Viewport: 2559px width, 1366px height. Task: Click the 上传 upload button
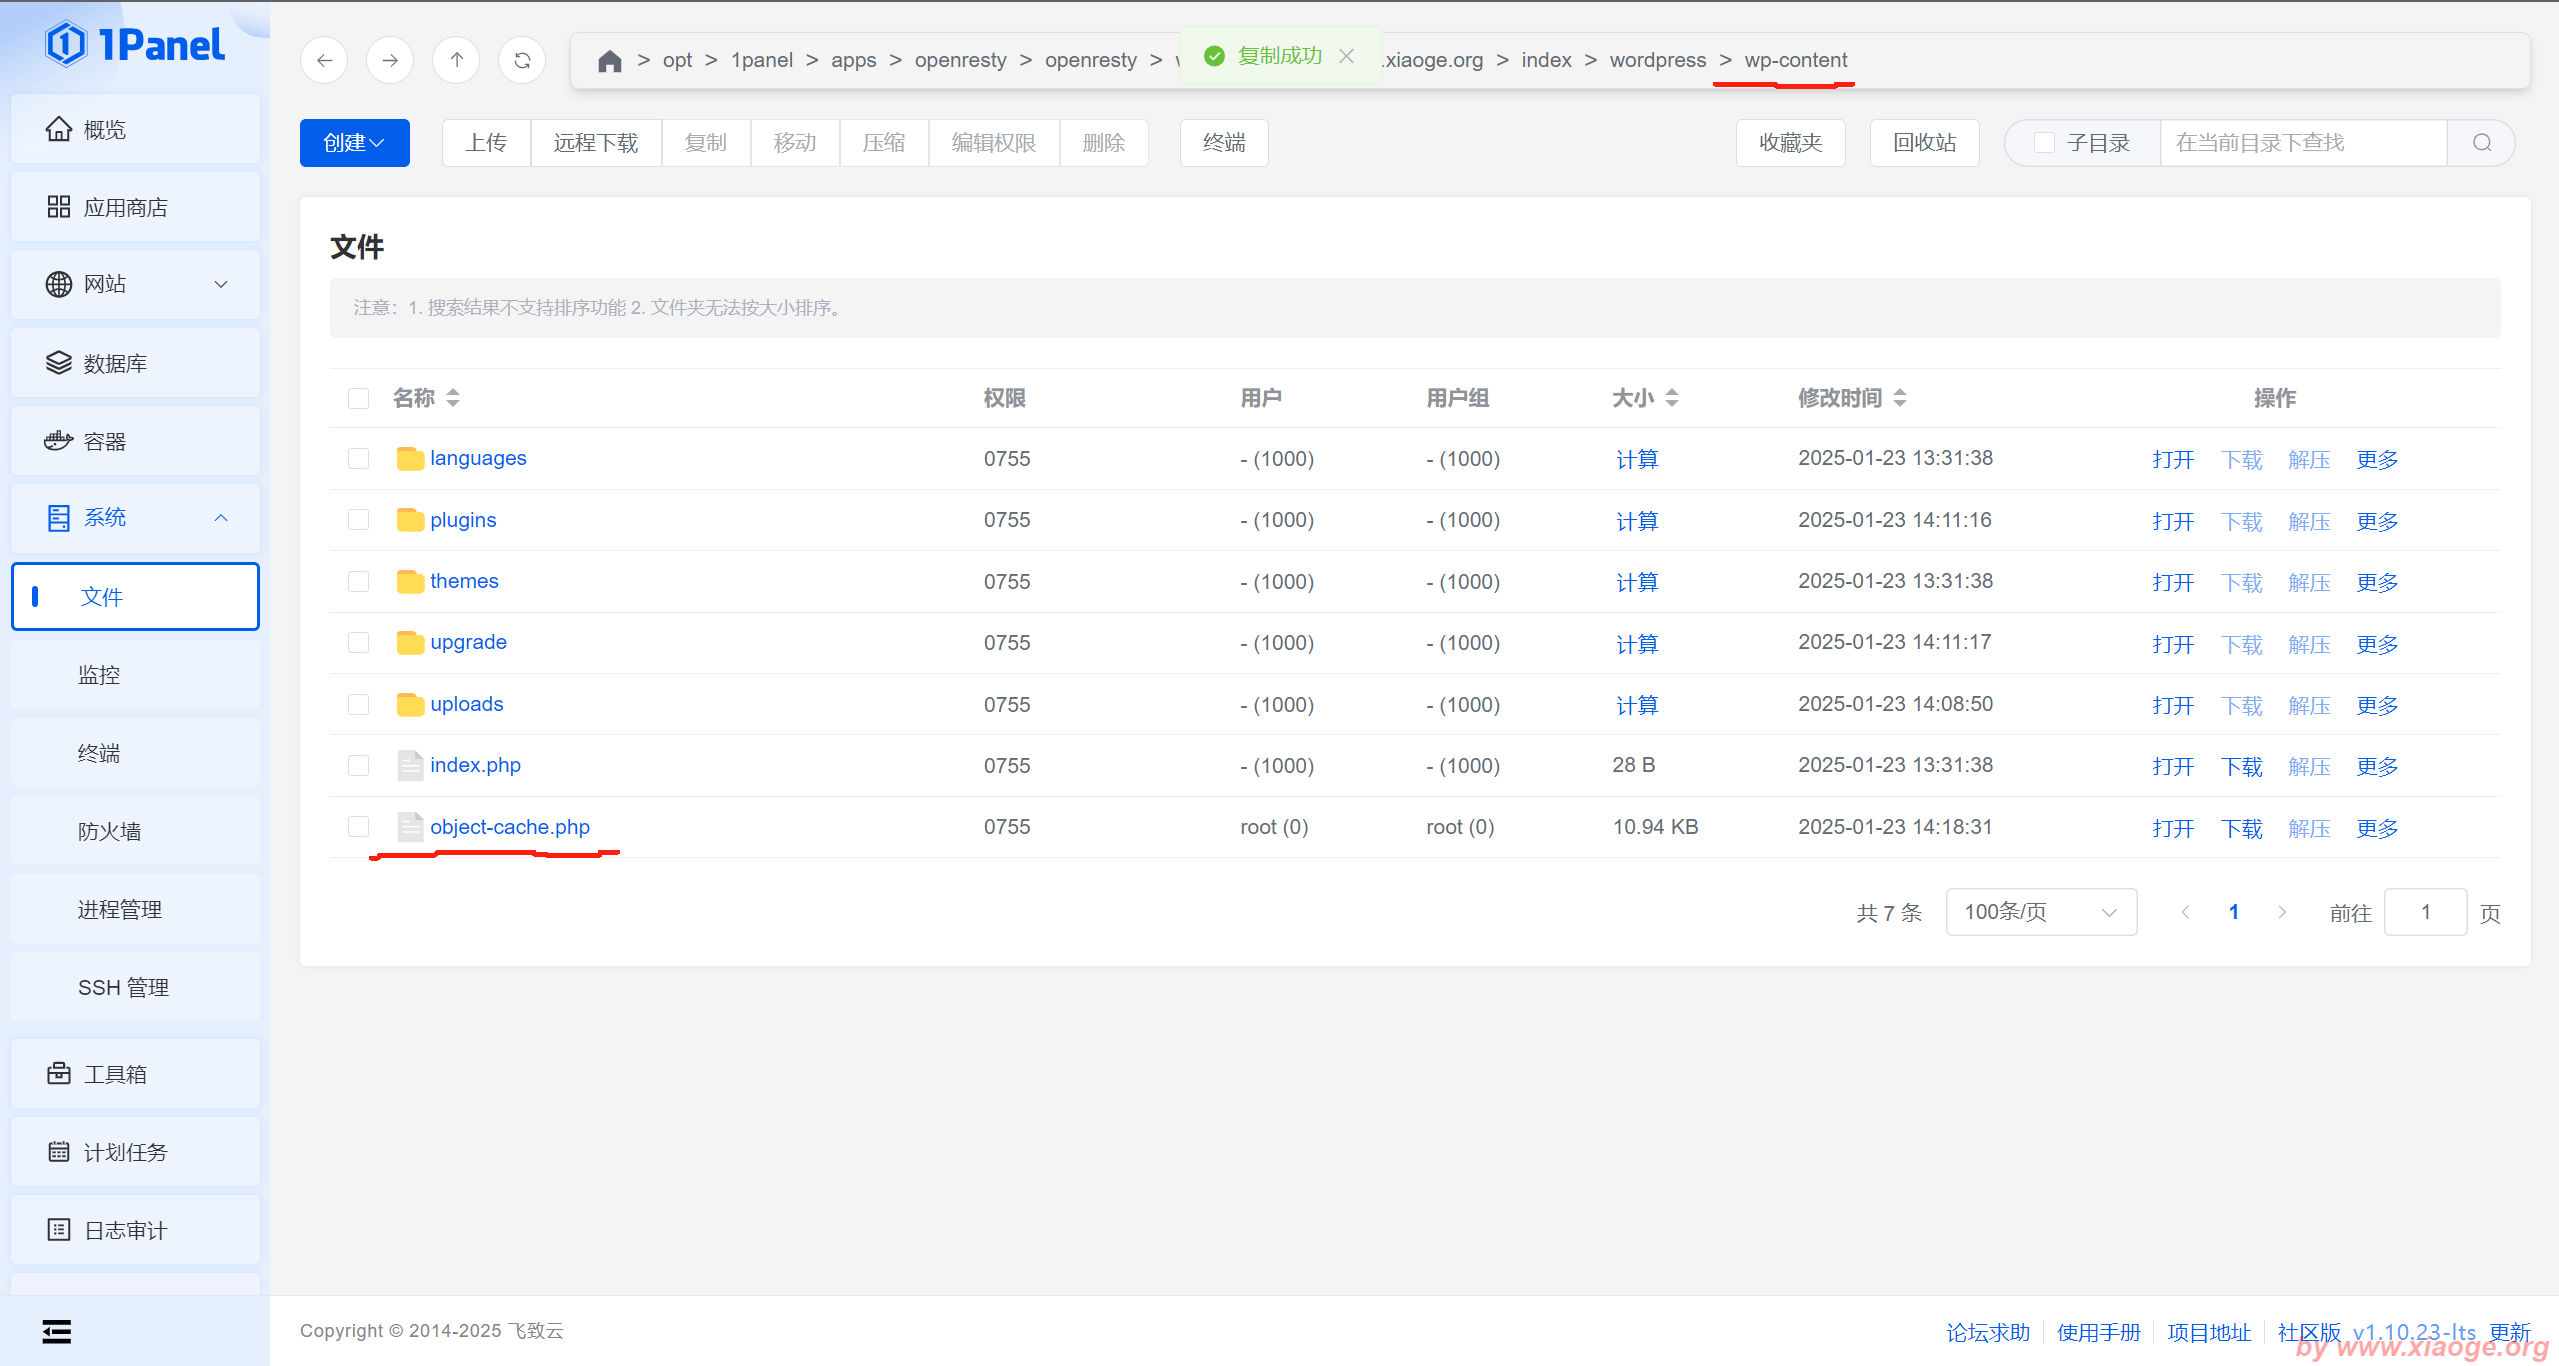(x=486, y=143)
